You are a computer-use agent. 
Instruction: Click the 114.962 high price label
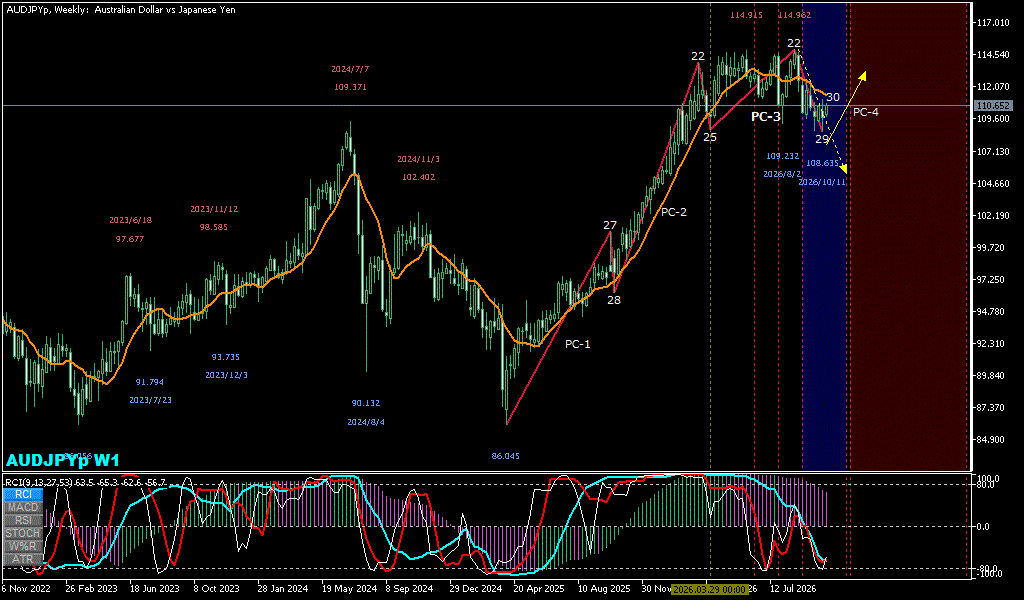(794, 15)
